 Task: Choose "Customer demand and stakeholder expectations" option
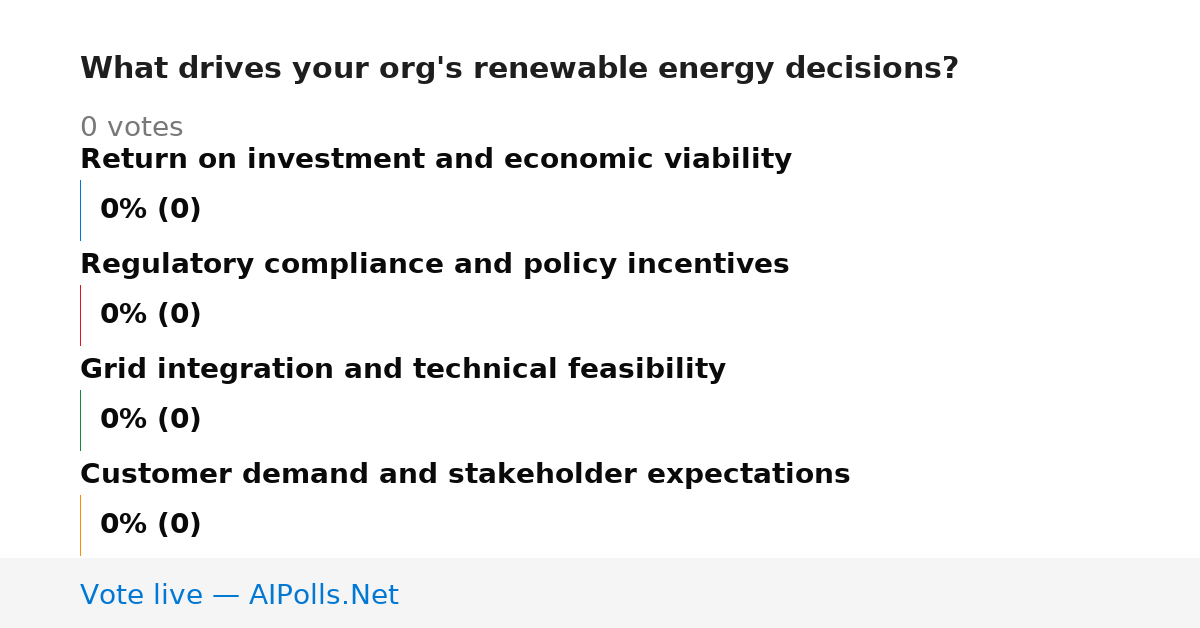tap(465, 475)
